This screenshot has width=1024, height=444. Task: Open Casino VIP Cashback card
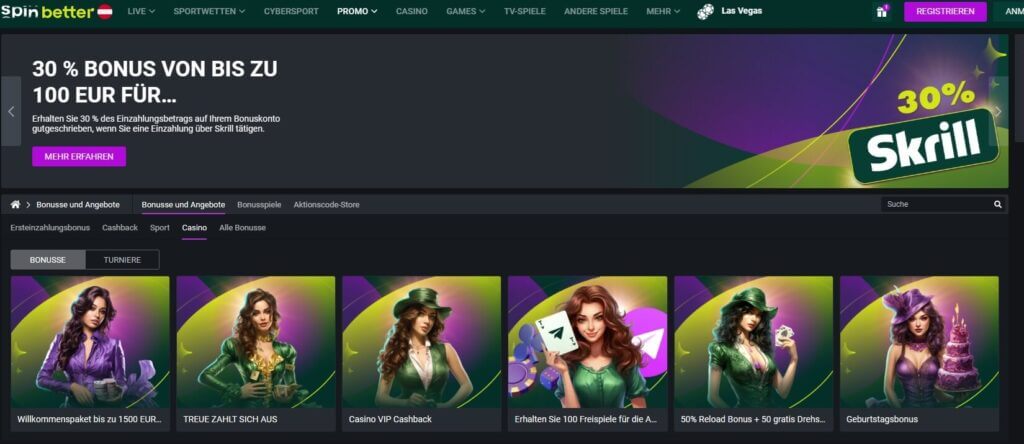422,353
